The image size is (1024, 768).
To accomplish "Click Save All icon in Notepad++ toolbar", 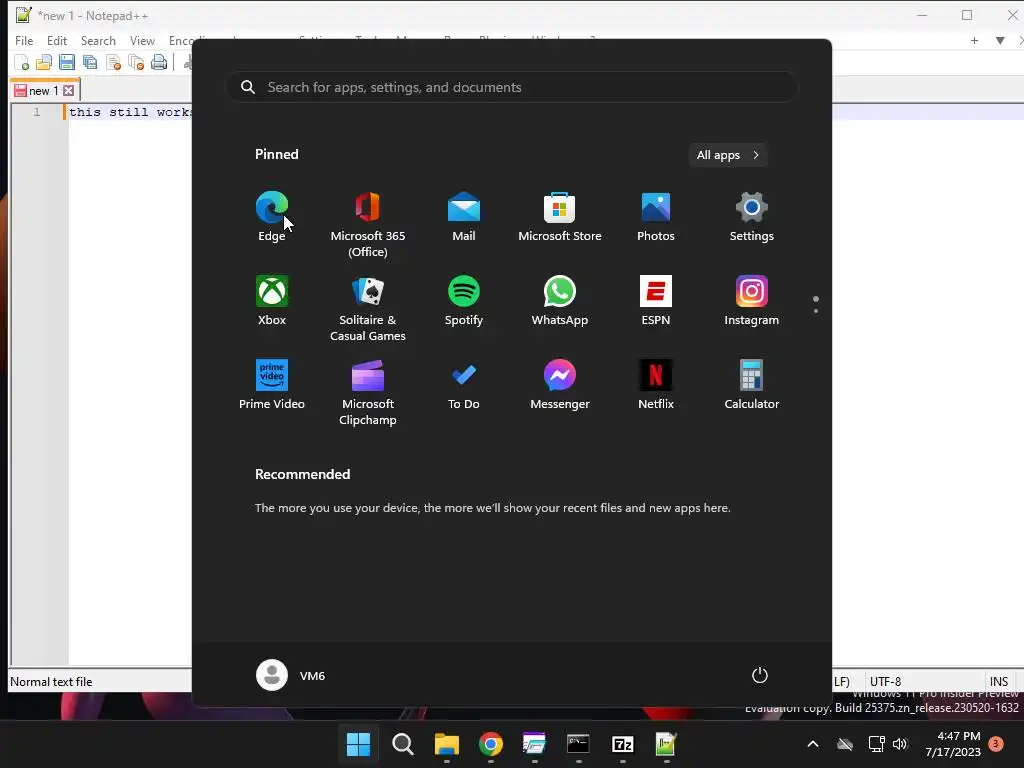I will pos(89,63).
